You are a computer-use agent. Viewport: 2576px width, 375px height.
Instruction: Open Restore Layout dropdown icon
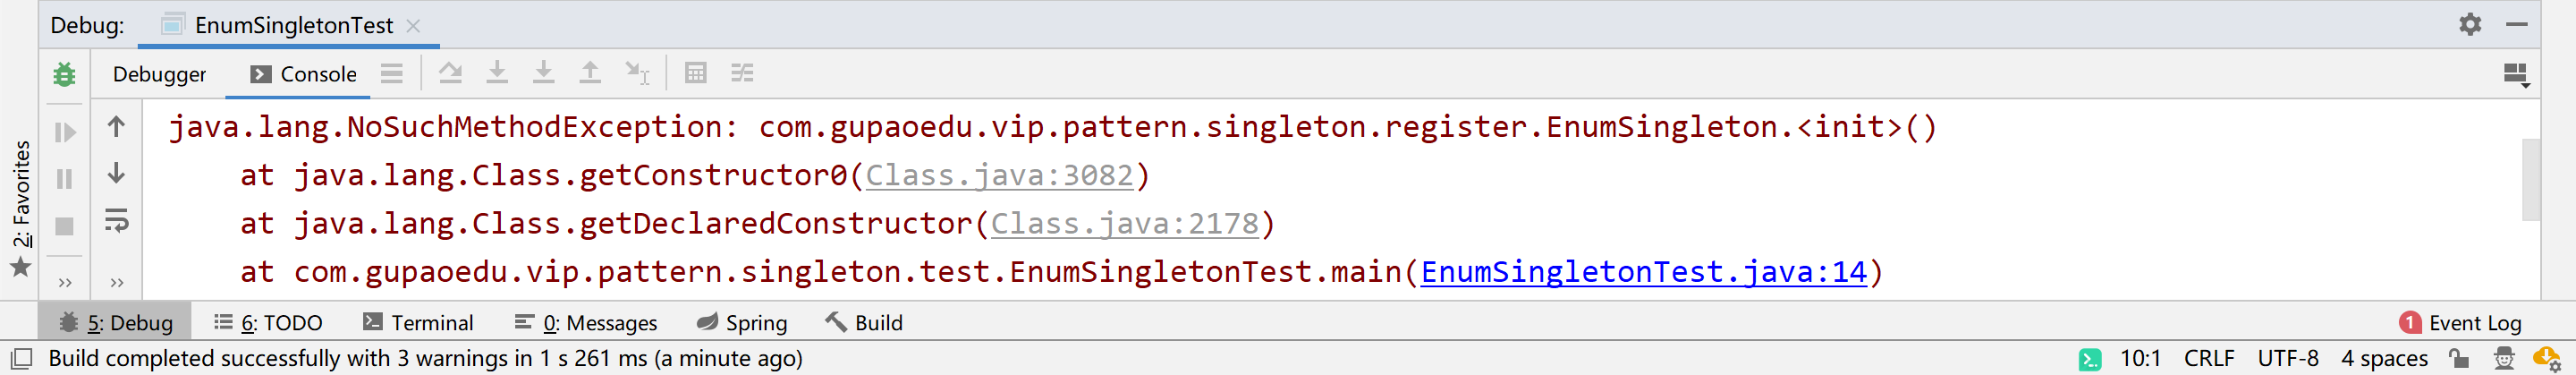click(x=2516, y=75)
